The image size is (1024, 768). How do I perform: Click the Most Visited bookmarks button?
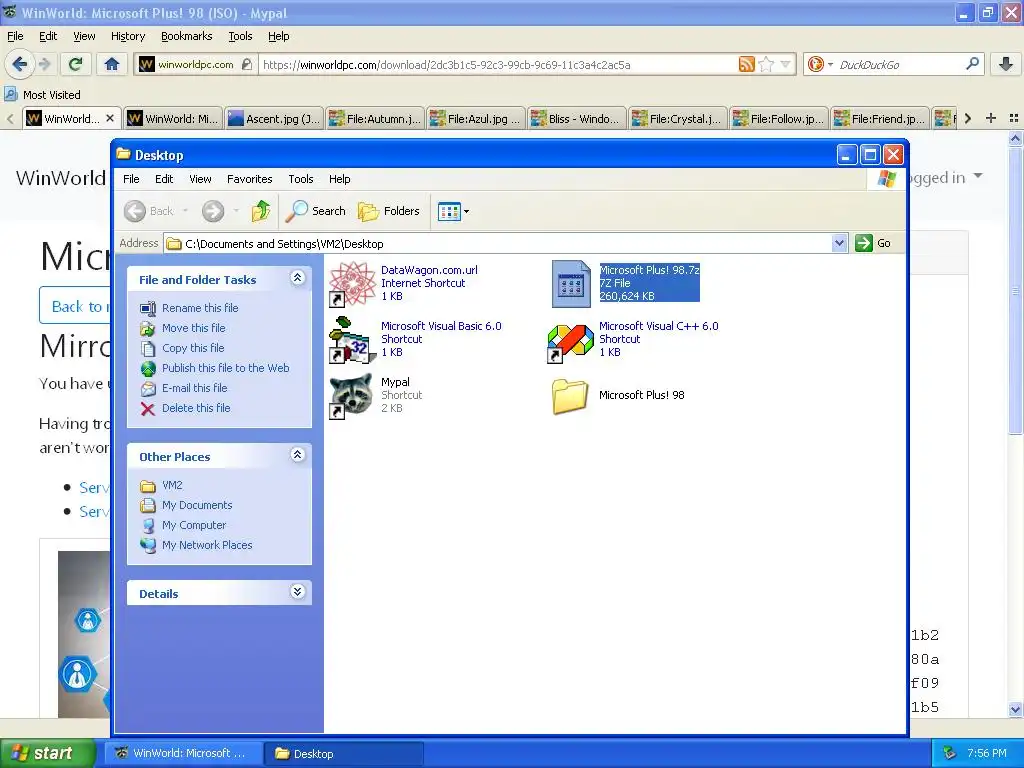click(42, 95)
